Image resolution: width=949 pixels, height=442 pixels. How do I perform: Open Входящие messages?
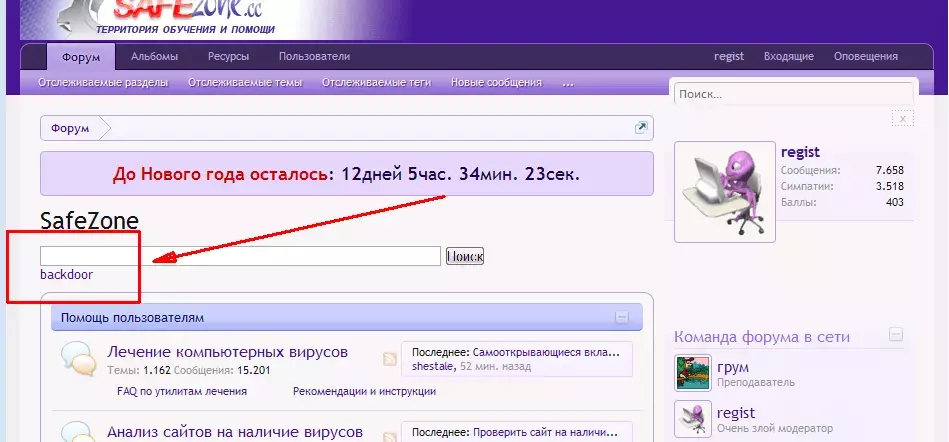788,57
